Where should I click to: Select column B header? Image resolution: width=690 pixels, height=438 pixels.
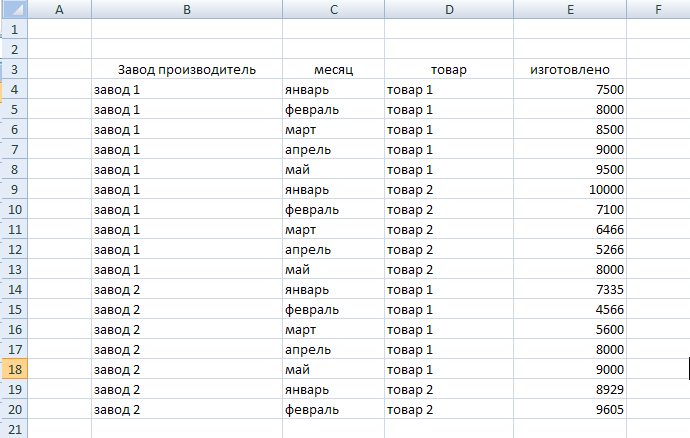tap(187, 9)
